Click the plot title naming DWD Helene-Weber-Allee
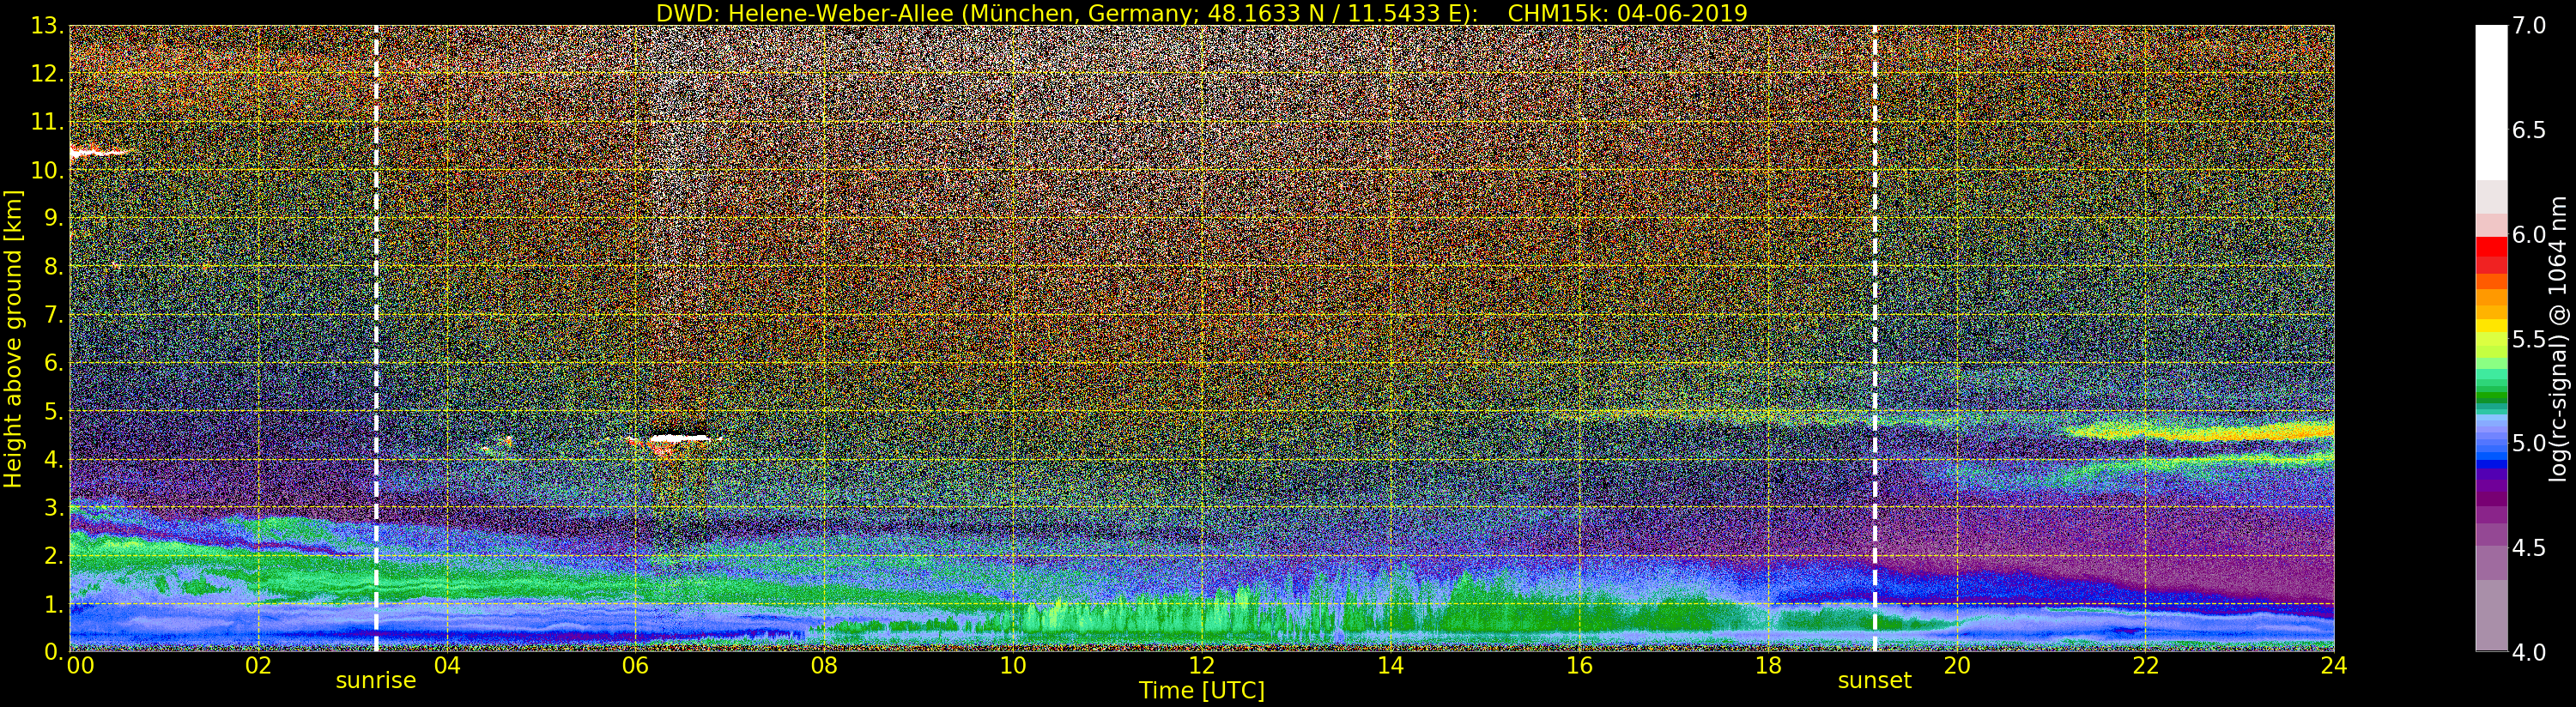 click(1202, 13)
